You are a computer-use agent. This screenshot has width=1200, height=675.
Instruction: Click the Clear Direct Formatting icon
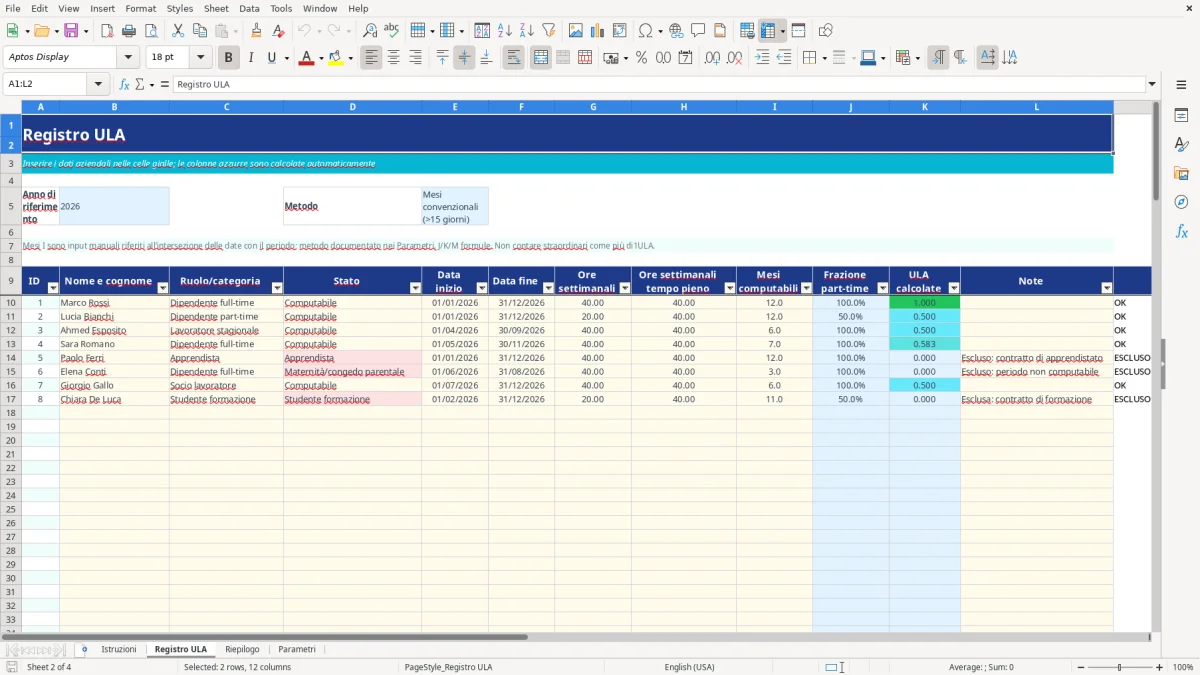(x=278, y=31)
